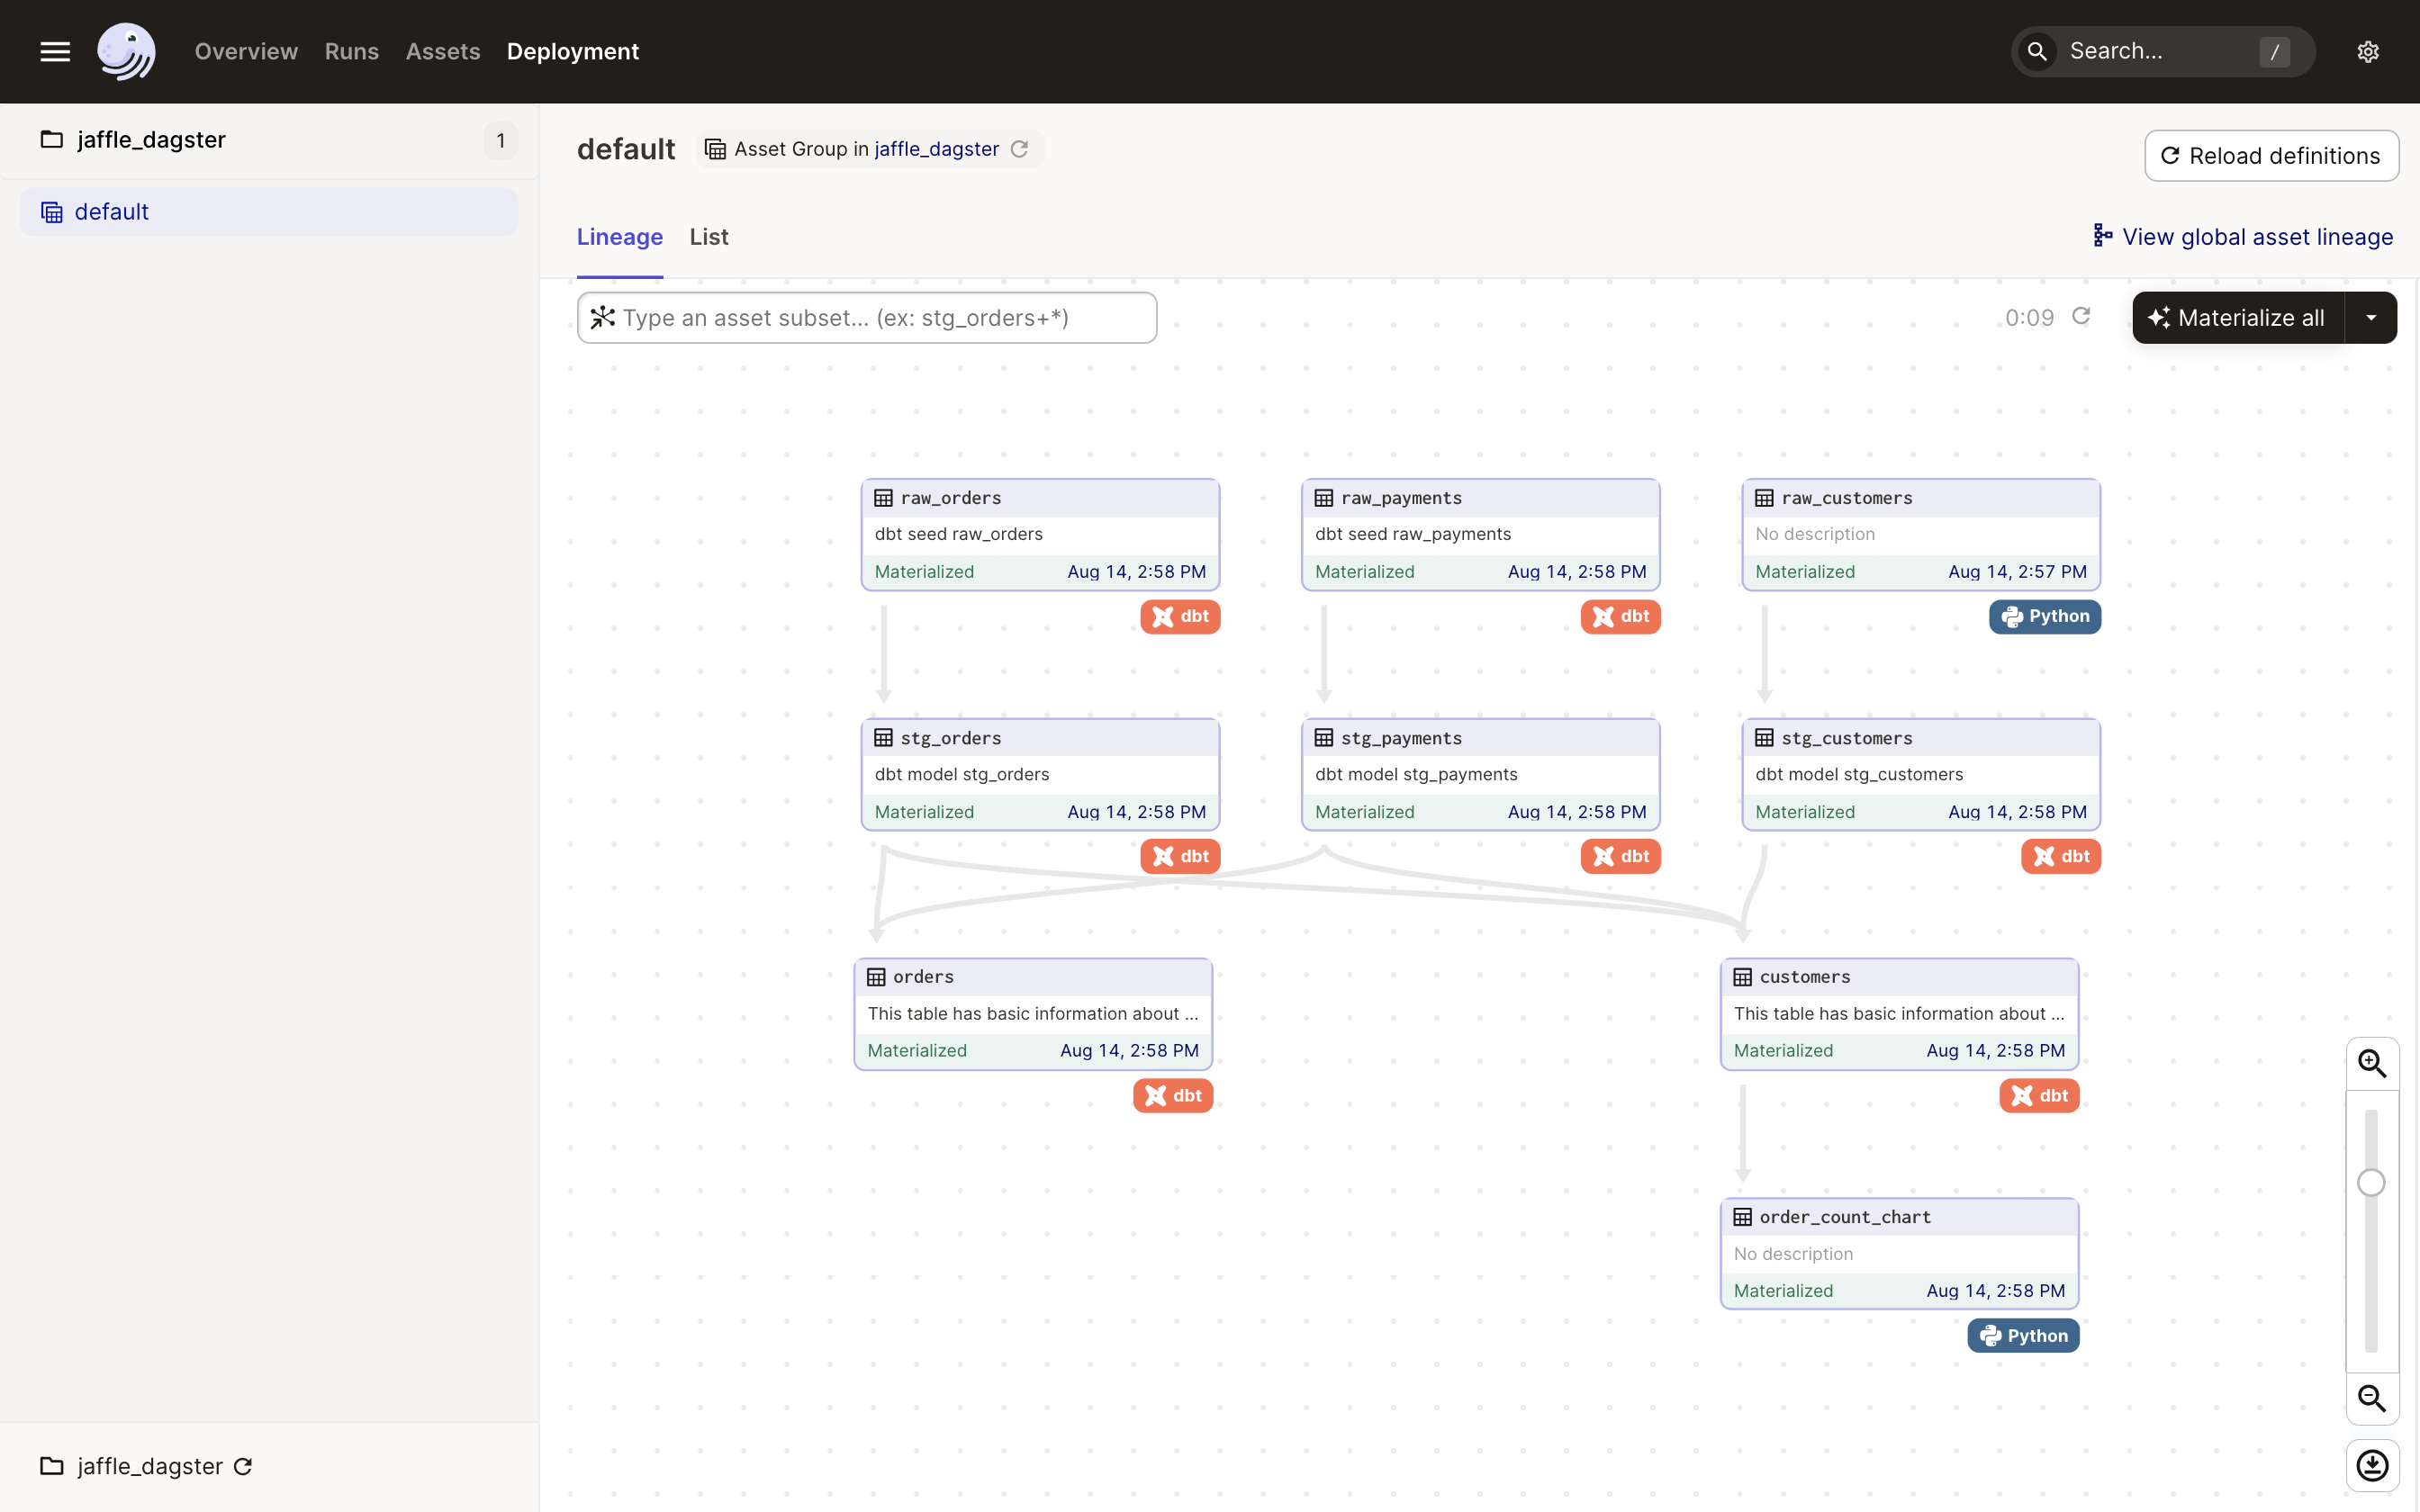Select the Runs menu item

point(351,51)
